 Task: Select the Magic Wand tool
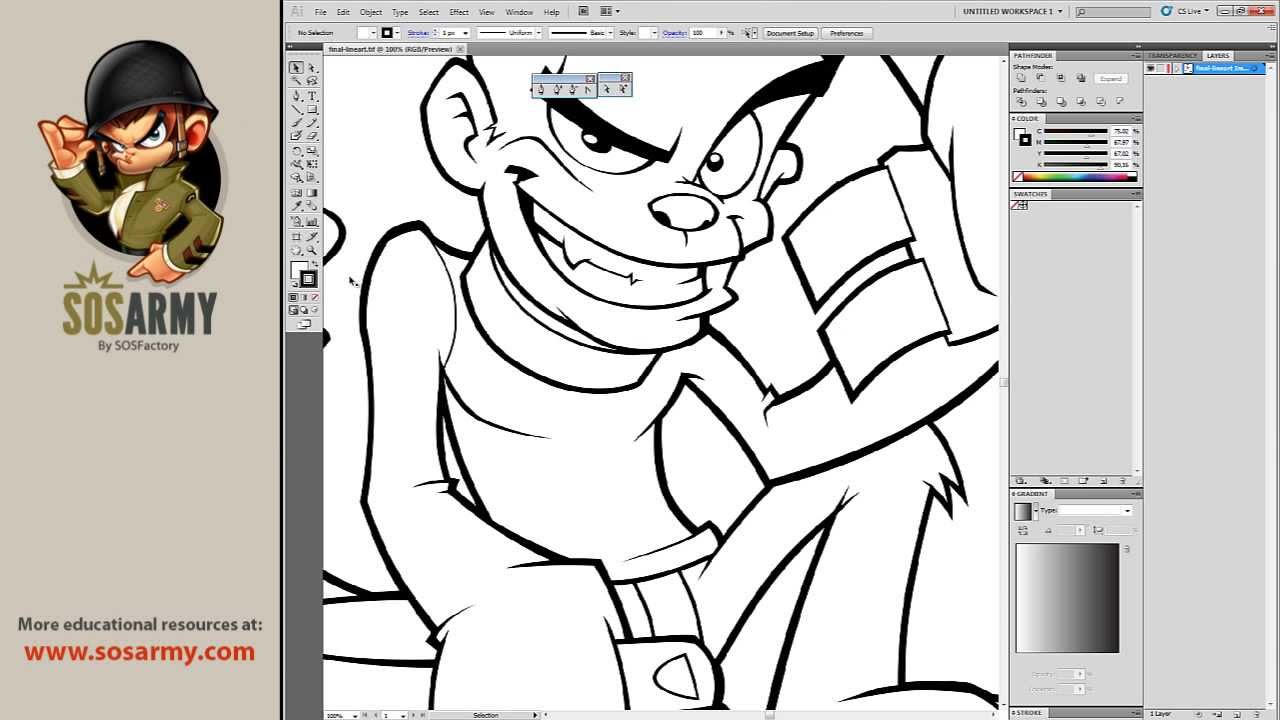coord(297,81)
